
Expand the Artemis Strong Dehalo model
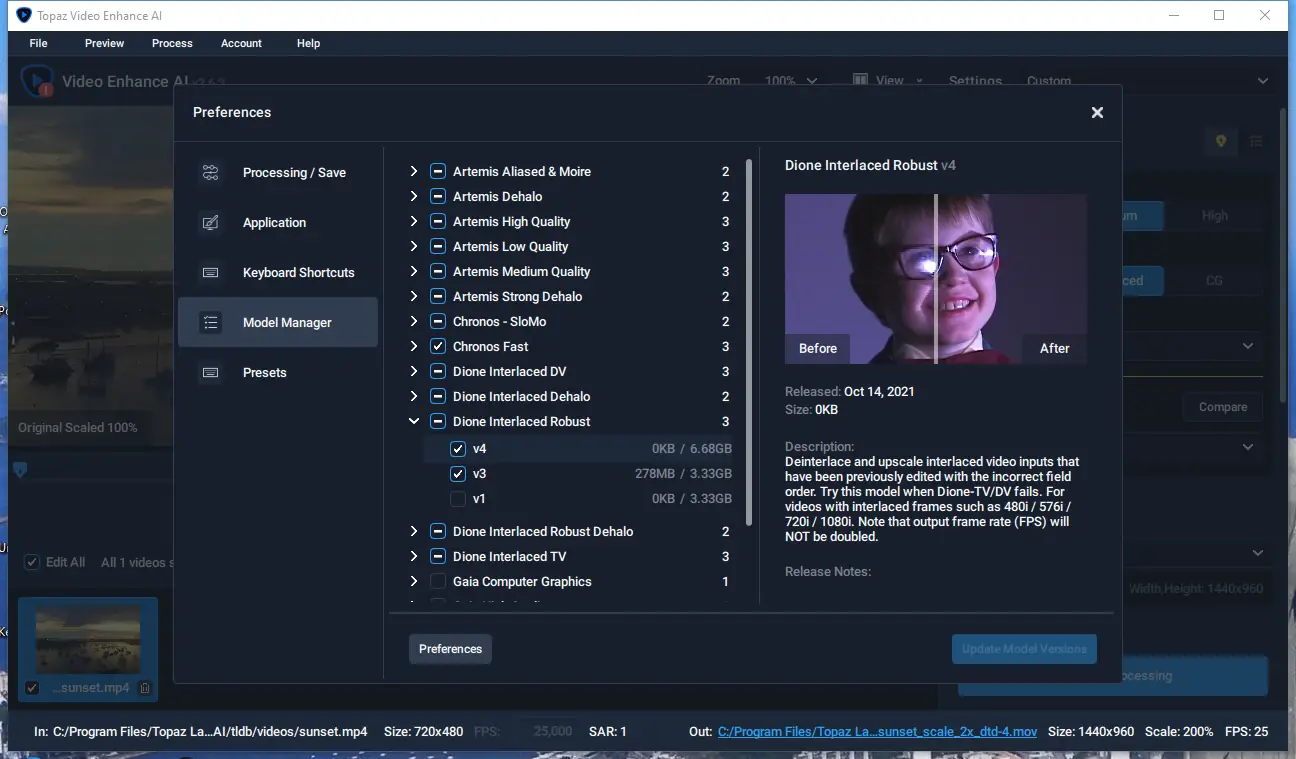pyautogui.click(x=414, y=297)
